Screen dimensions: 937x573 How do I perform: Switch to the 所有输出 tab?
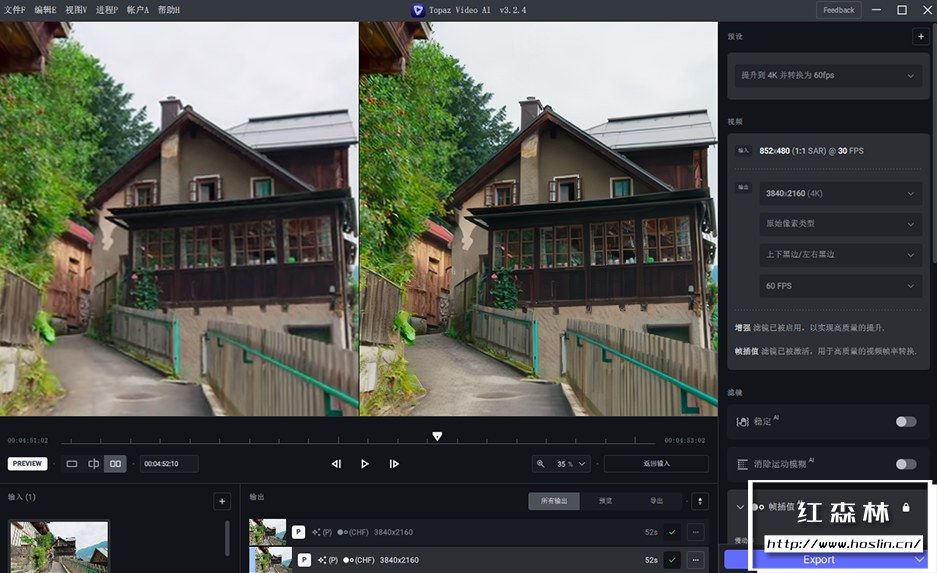[x=553, y=501]
